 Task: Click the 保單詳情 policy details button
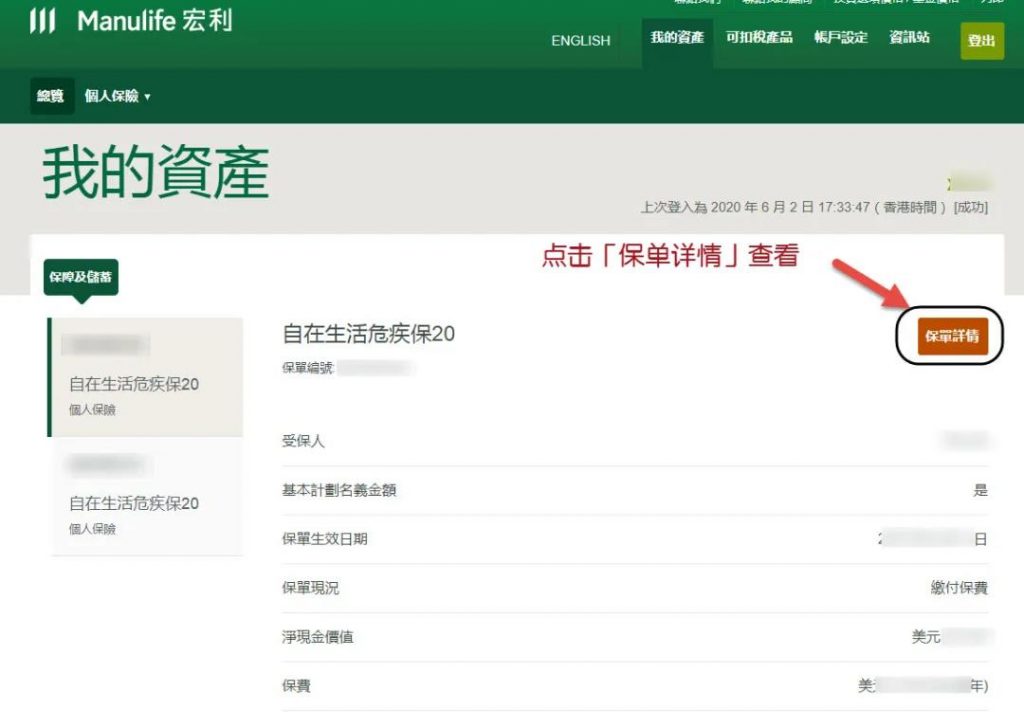pyautogui.click(x=952, y=336)
